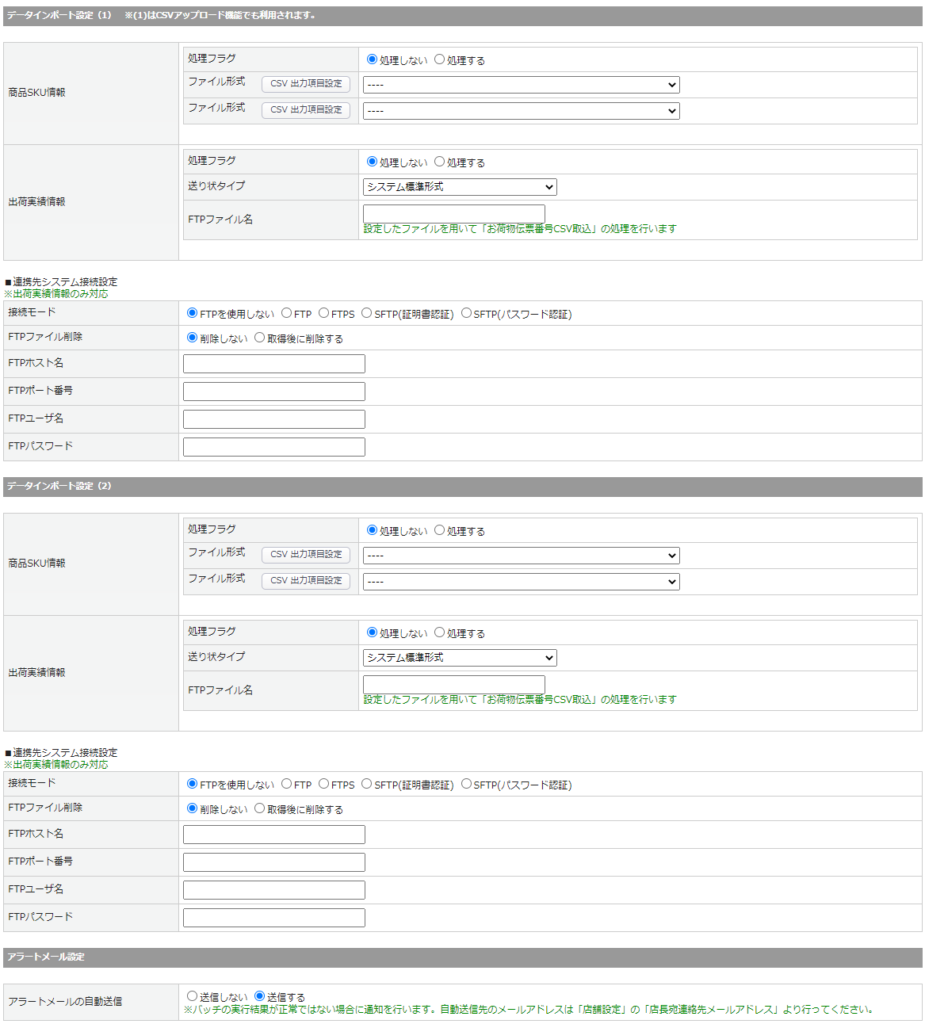Select FTPを使用しない mode in import setting (1)
The width and height of the screenshot is (925, 1024).
click(x=192, y=313)
